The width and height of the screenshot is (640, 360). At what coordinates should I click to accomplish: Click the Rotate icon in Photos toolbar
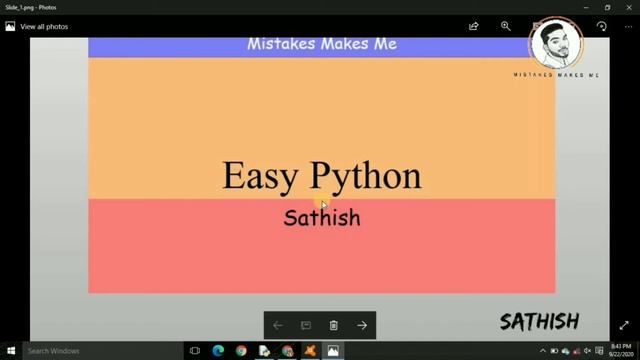602,27
